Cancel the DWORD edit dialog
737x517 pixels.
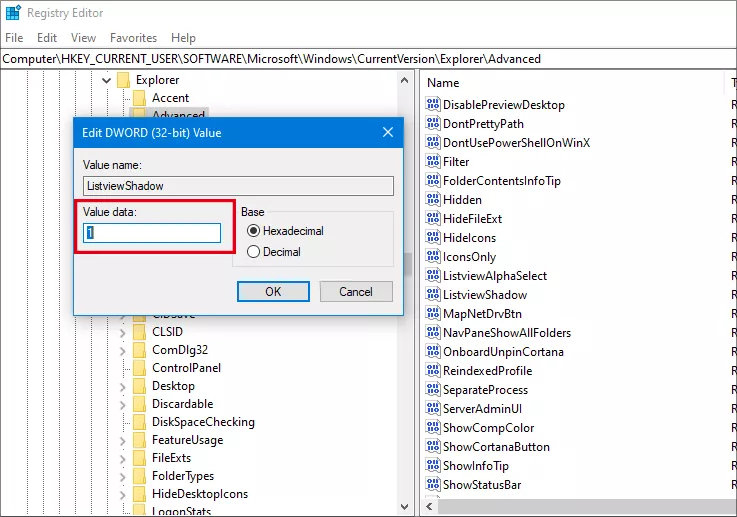(356, 291)
